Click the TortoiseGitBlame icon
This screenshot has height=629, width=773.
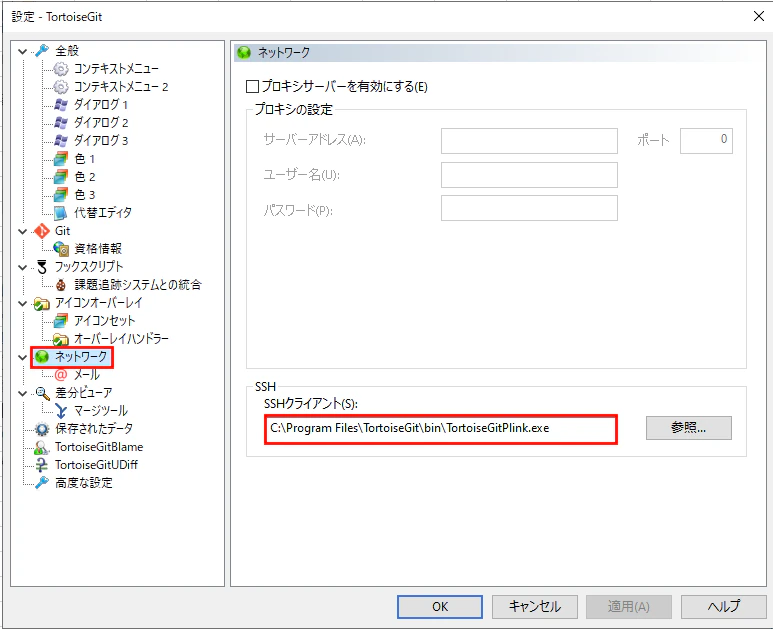click(42, 447)
